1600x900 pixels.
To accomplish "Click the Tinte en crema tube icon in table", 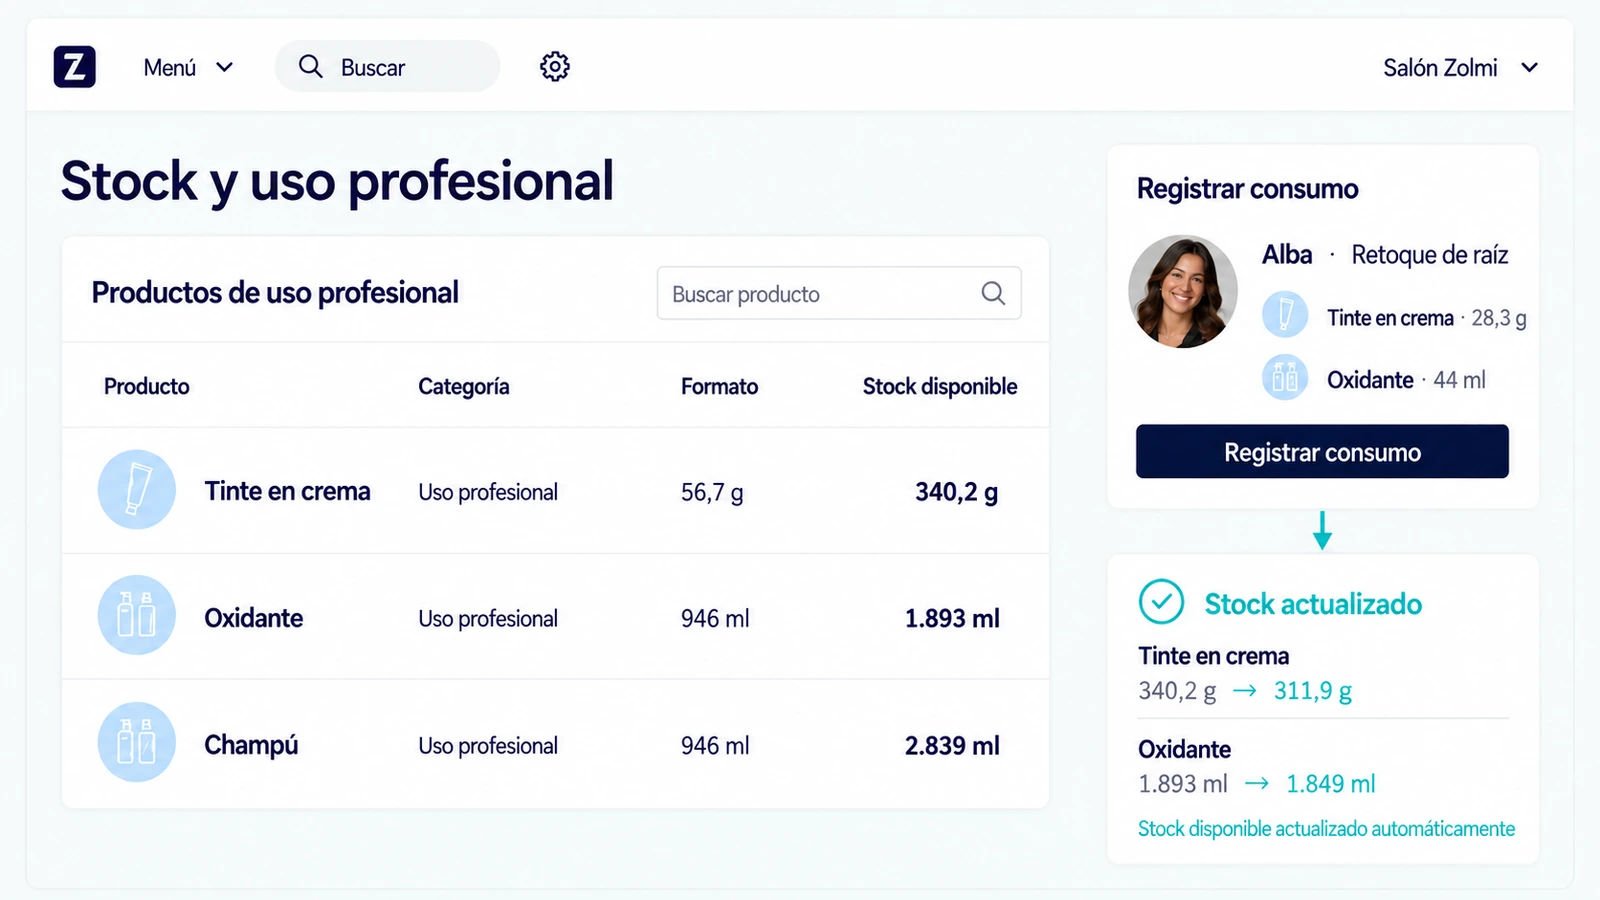I will 137,490.
